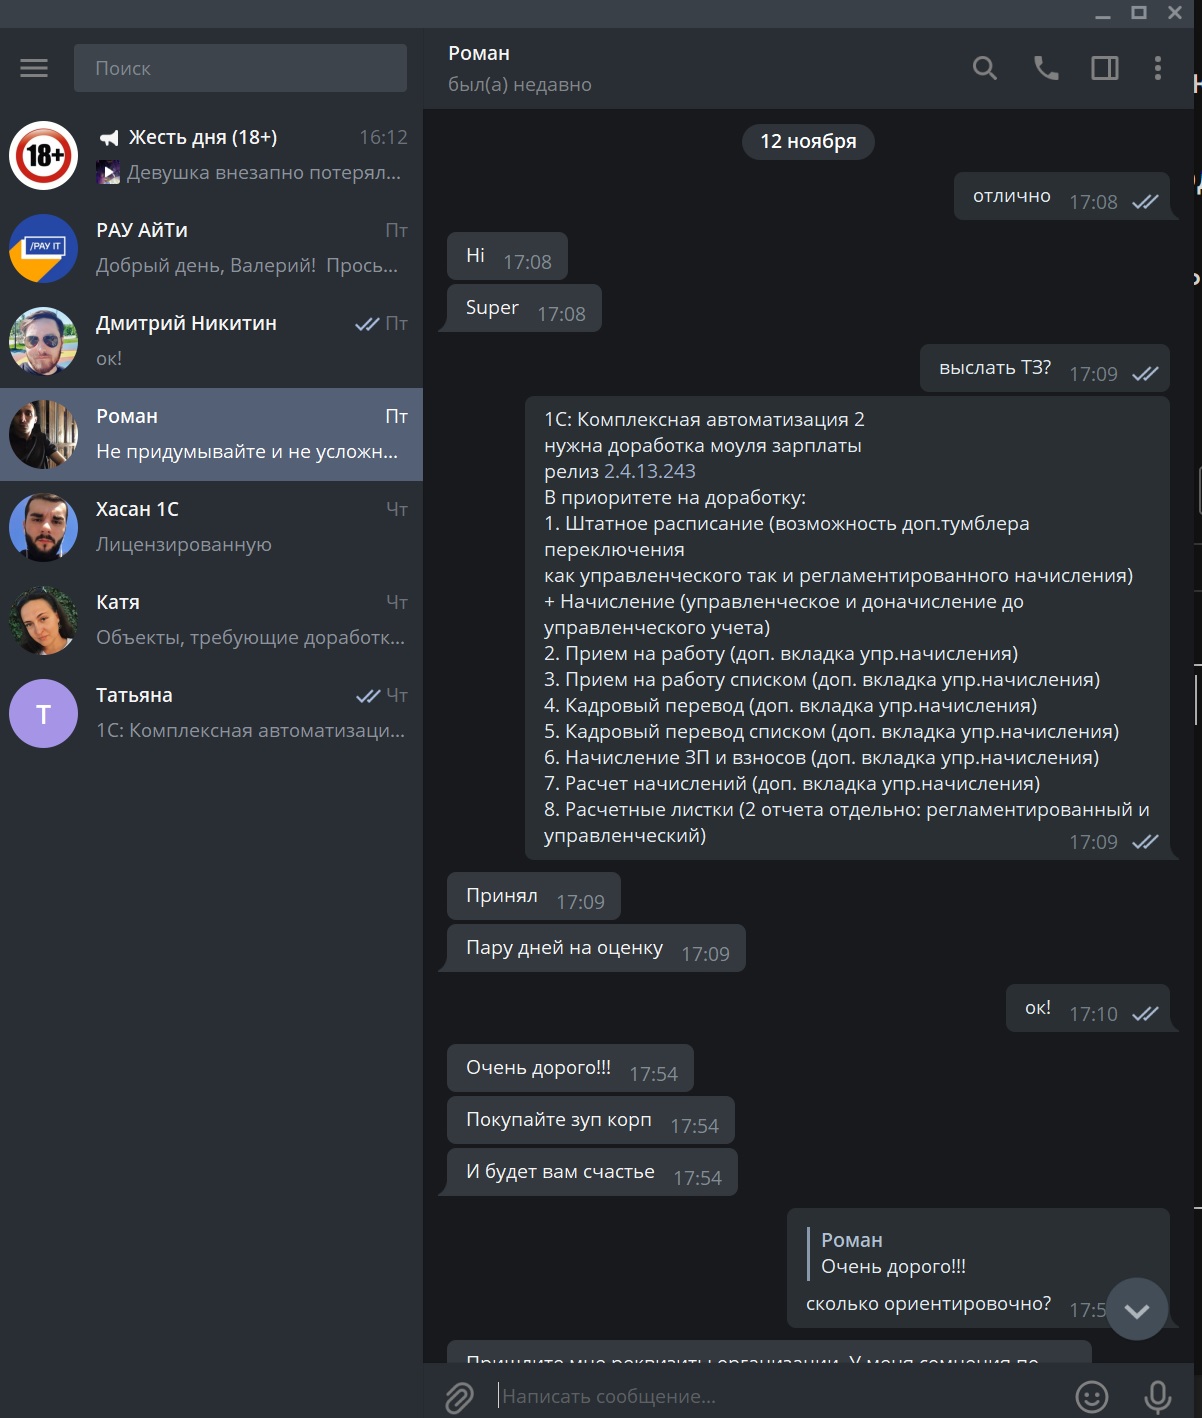This screenshot has height=1418, width=1202.
Task: Open the emoji picker
Action: pyautogui.click(x=1091, y=1396)
